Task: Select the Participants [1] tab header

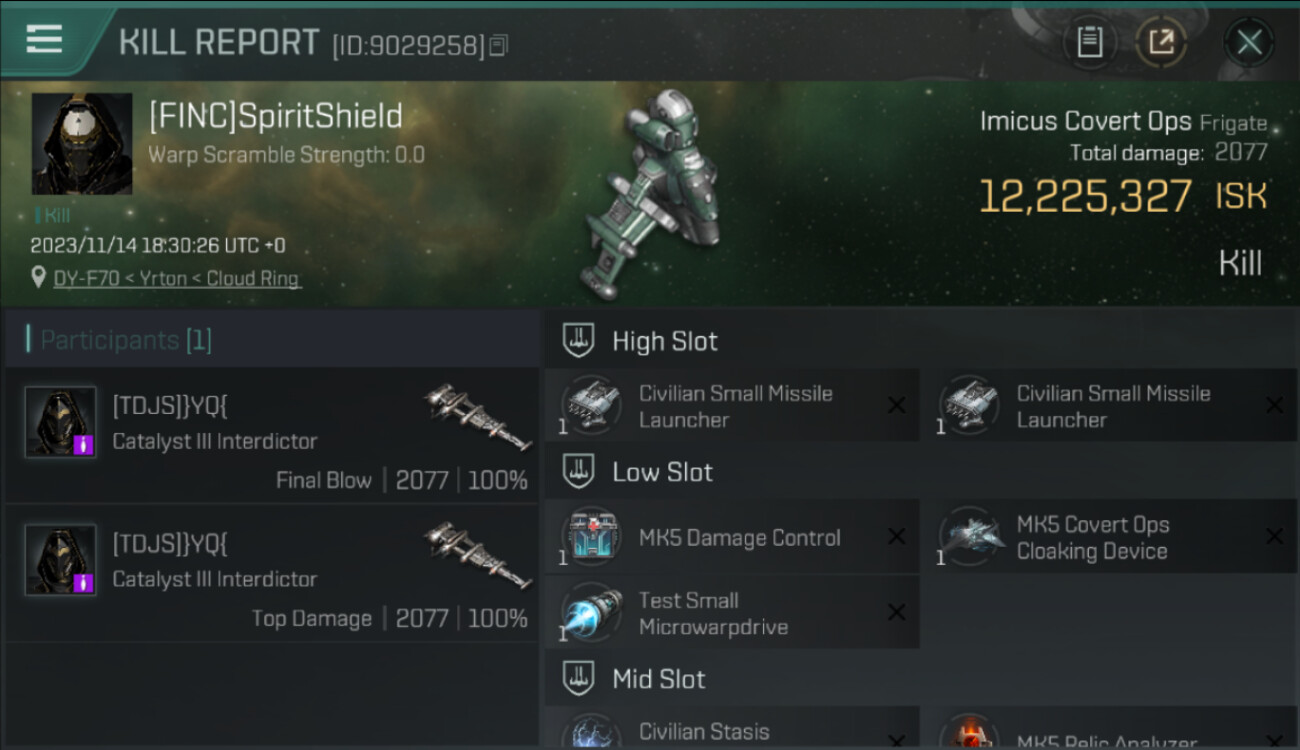Action: [x=272, y=340]
